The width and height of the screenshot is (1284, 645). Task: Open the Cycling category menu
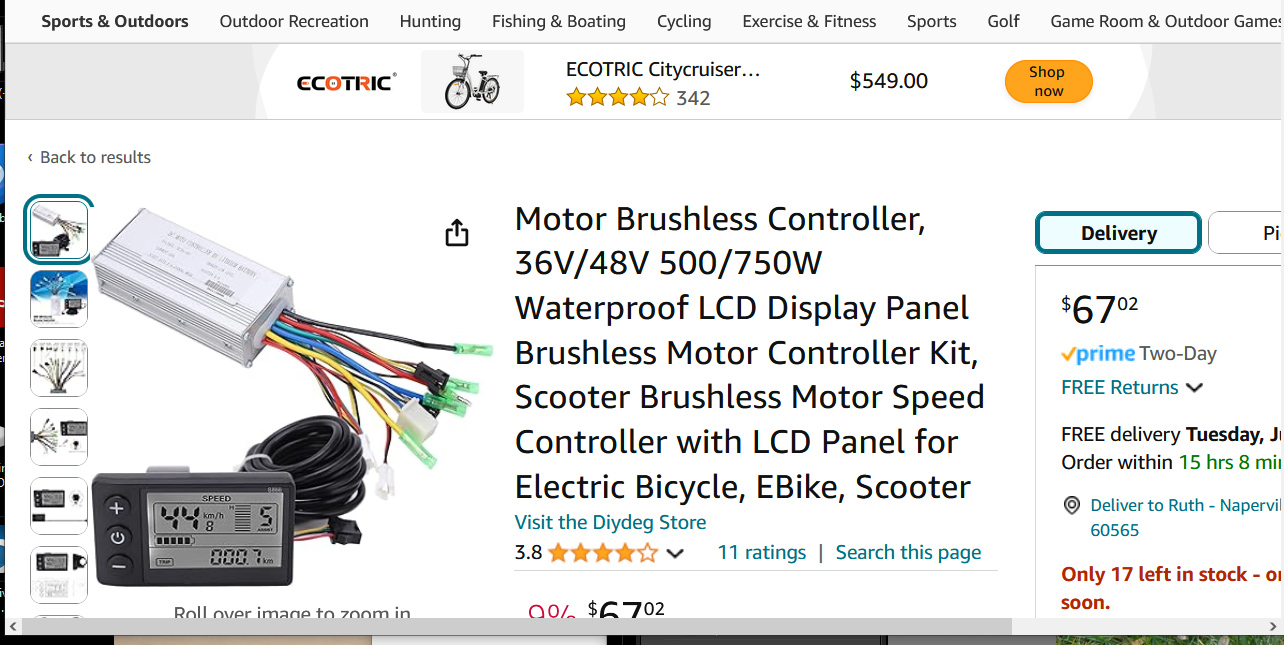tap(684, 21)
